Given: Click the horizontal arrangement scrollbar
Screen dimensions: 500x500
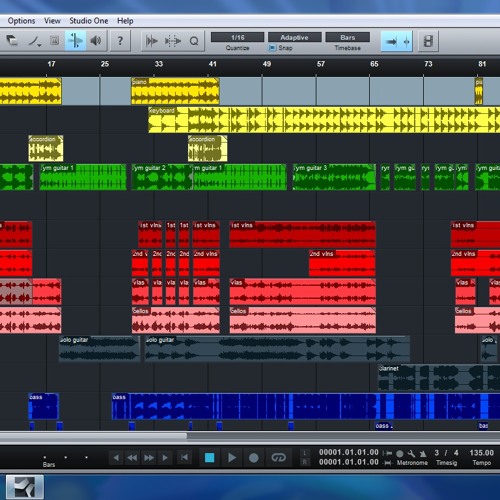Looking at the screenshot, I should [x=93, y=436].
